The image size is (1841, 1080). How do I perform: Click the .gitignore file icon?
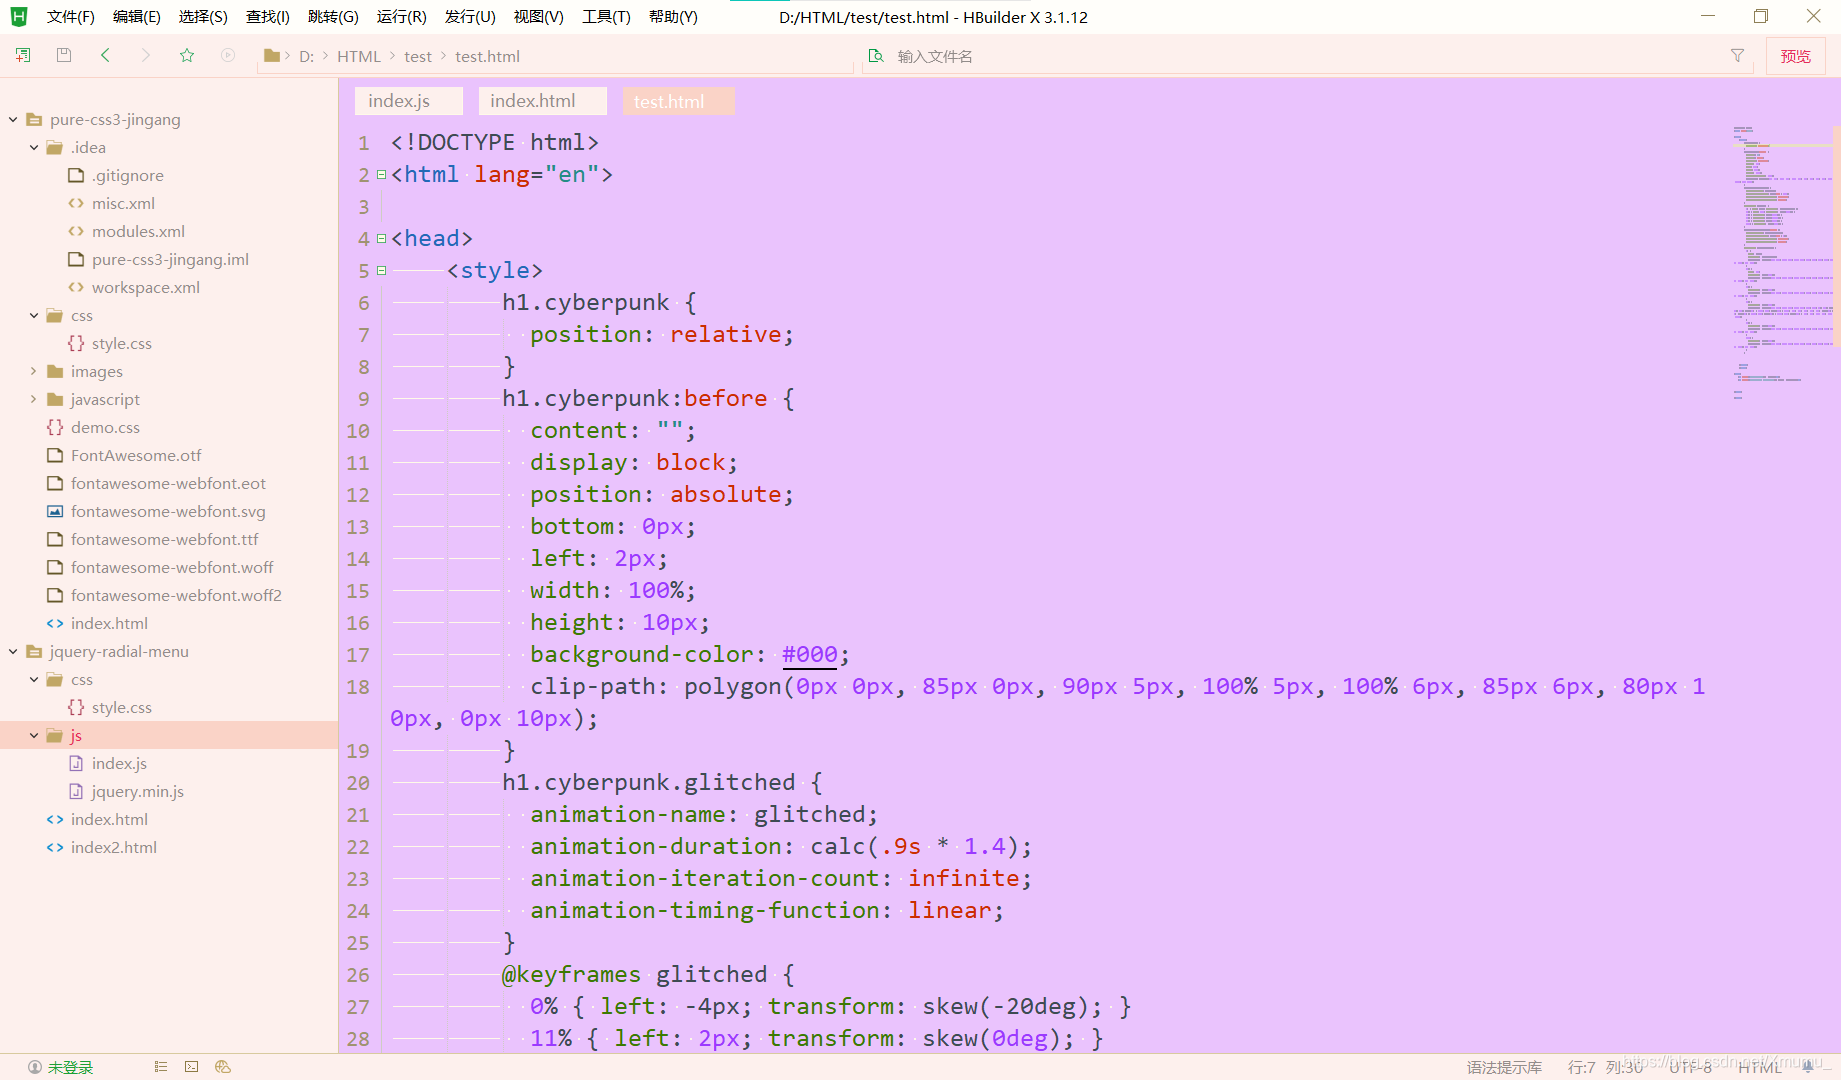click(76, 175)
